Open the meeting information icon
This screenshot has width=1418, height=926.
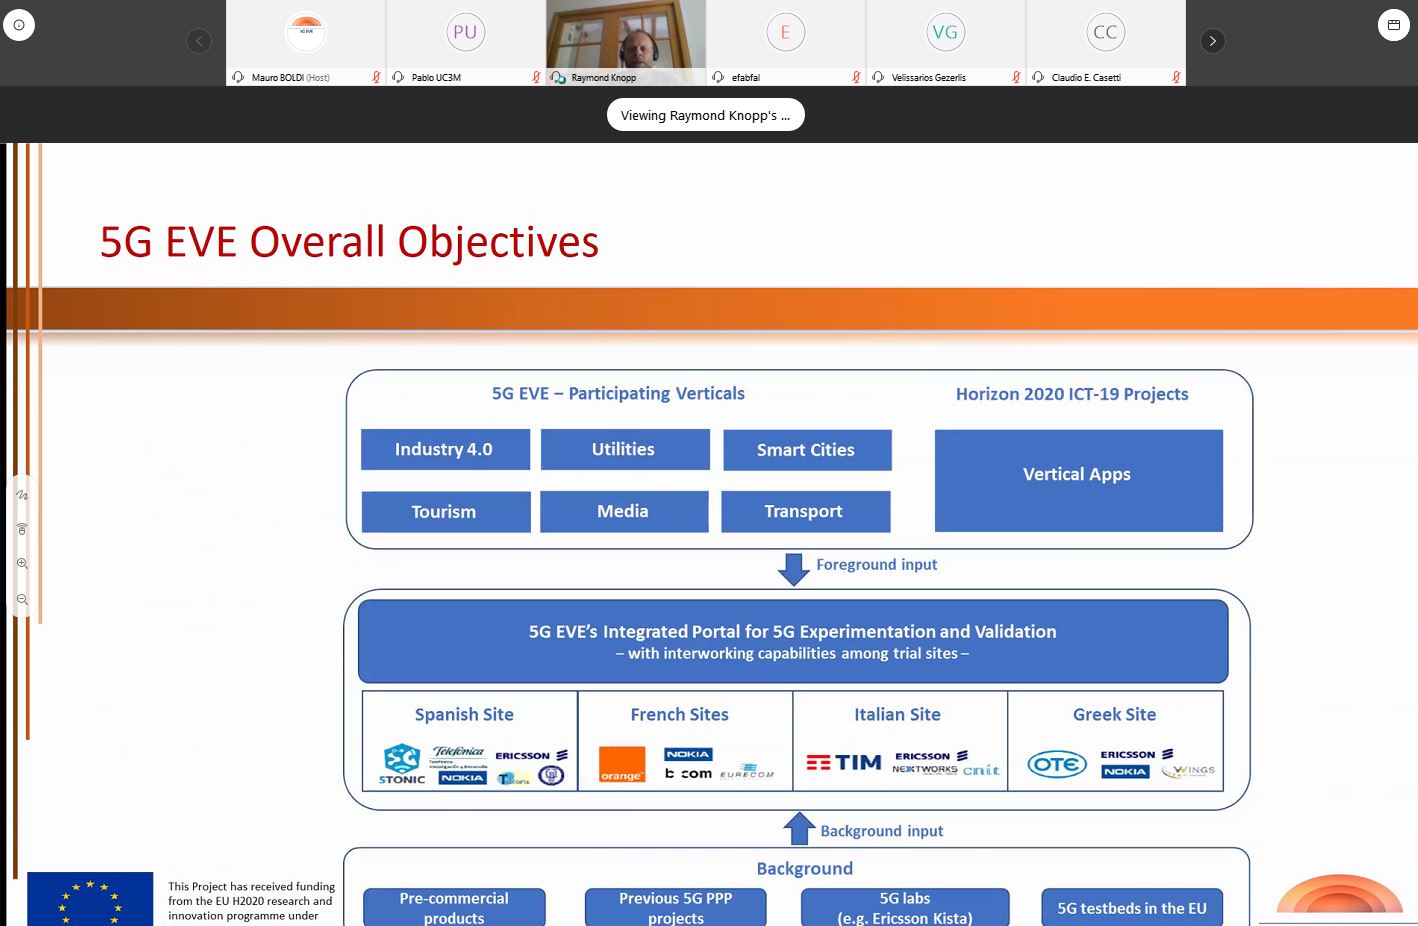19,25
